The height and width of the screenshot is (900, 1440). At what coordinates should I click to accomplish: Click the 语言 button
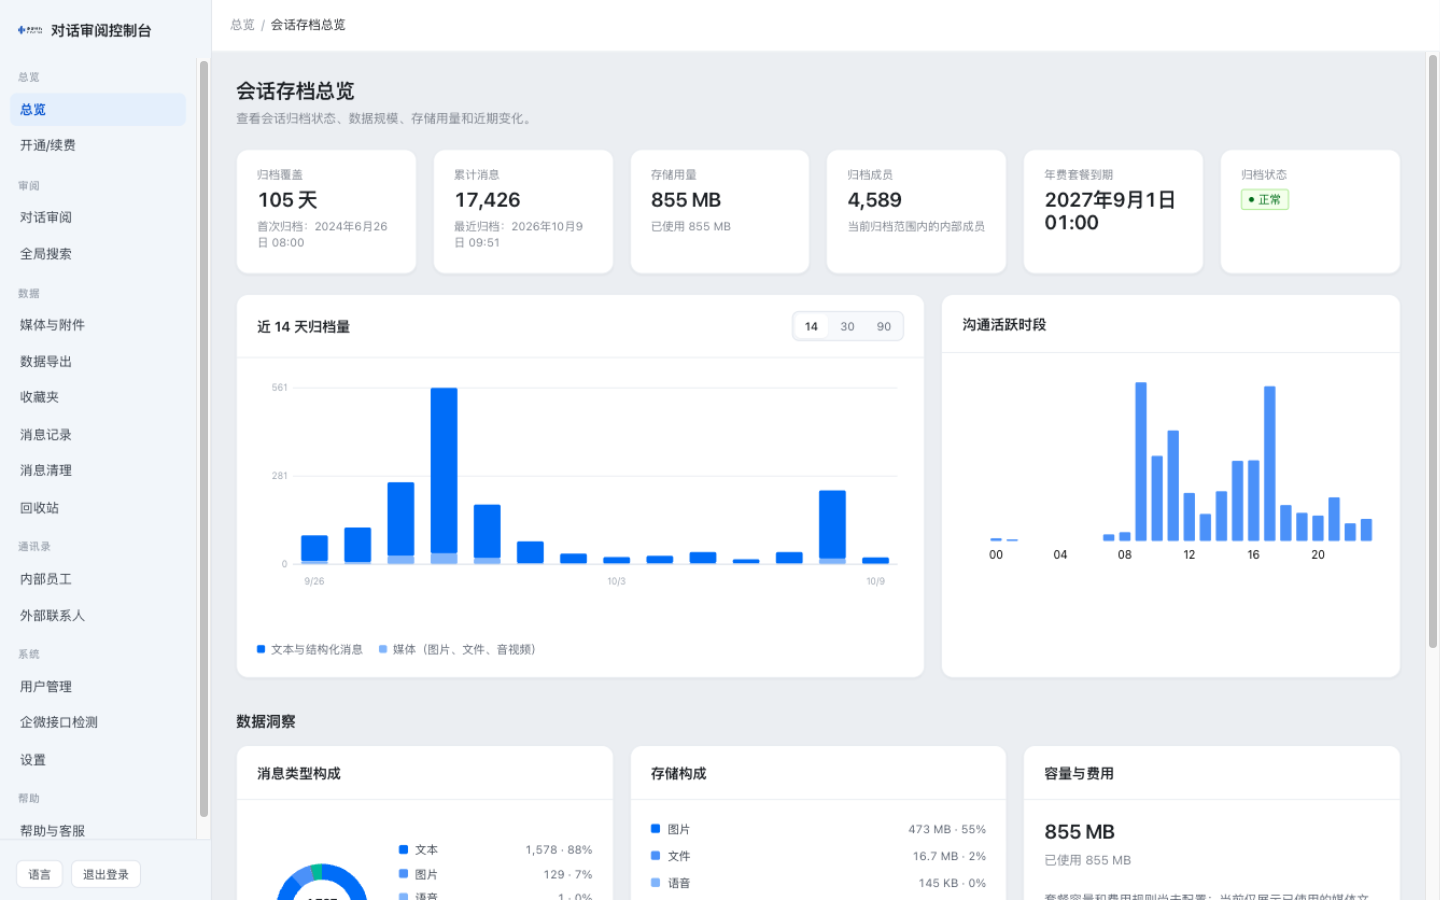pyautogui.click(x=39, y=874)
